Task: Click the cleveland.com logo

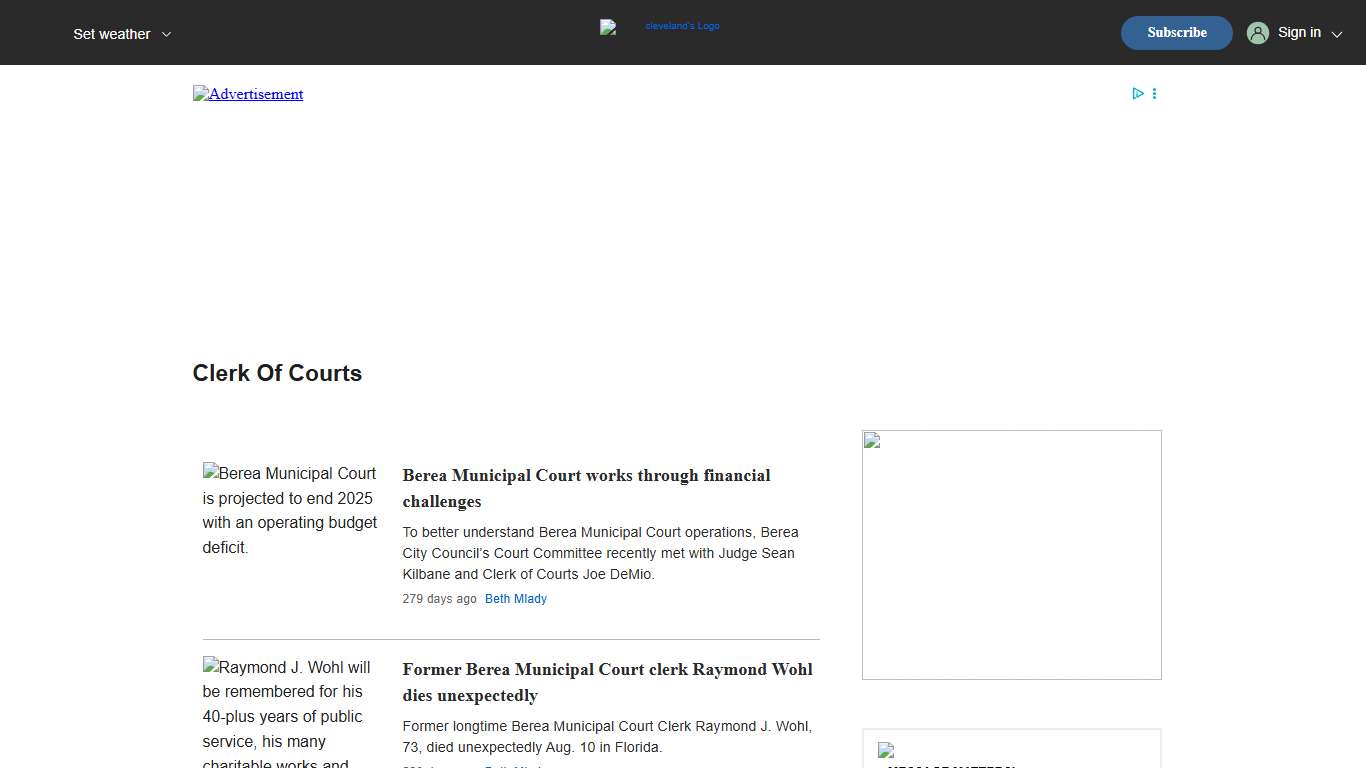Action: (660, 27)
